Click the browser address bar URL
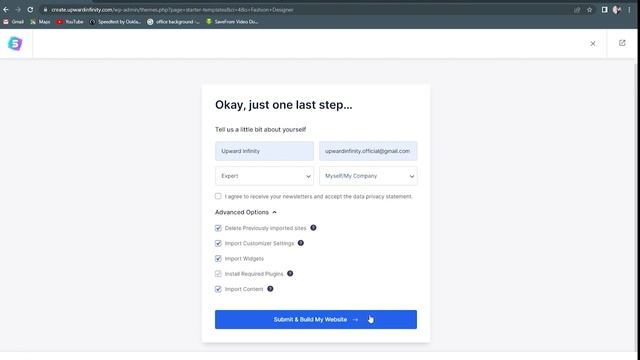The image size is (640, 360). [x=172, y=10]
